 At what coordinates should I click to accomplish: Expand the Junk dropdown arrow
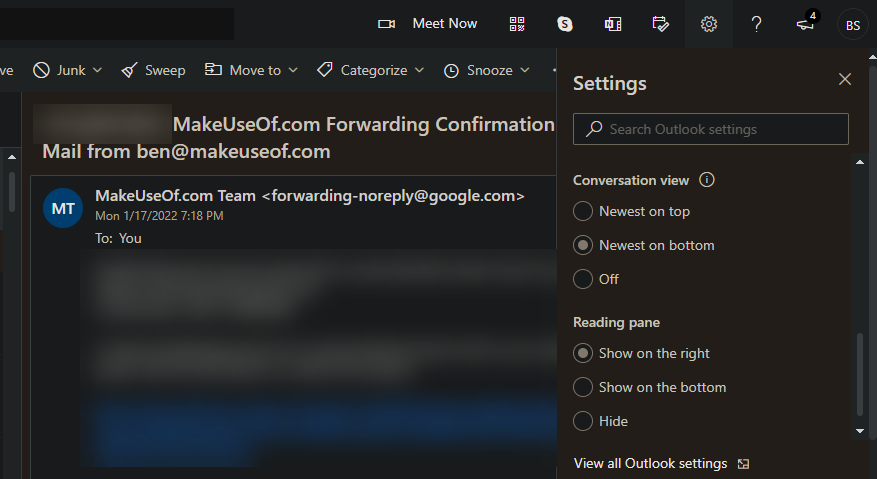(x=97, y=70)
